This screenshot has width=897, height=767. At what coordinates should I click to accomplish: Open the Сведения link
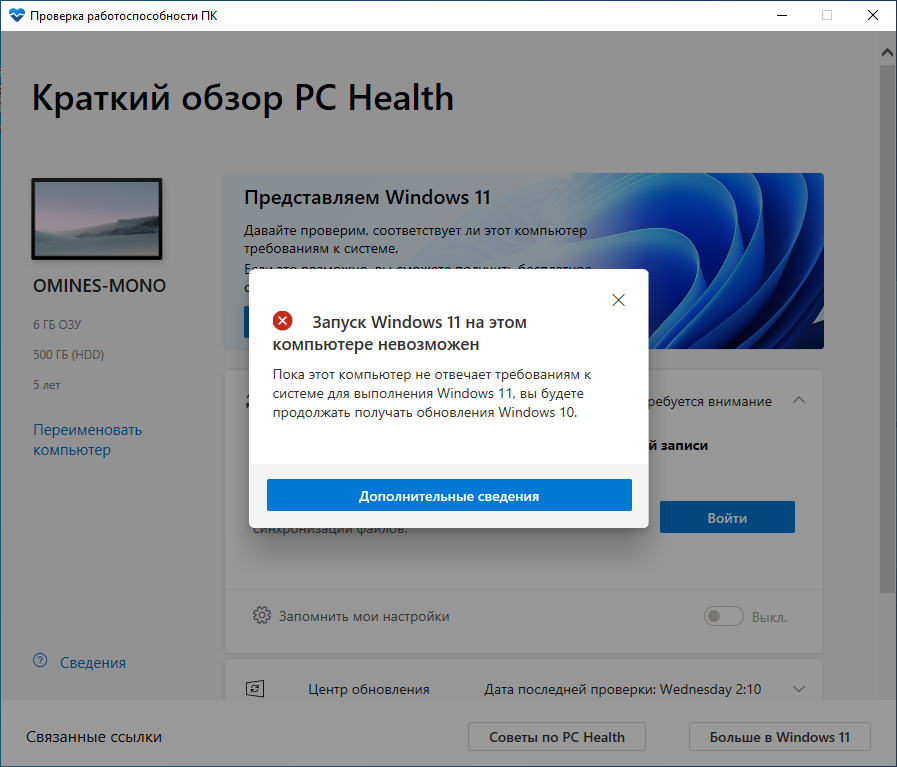pos(93,662)
